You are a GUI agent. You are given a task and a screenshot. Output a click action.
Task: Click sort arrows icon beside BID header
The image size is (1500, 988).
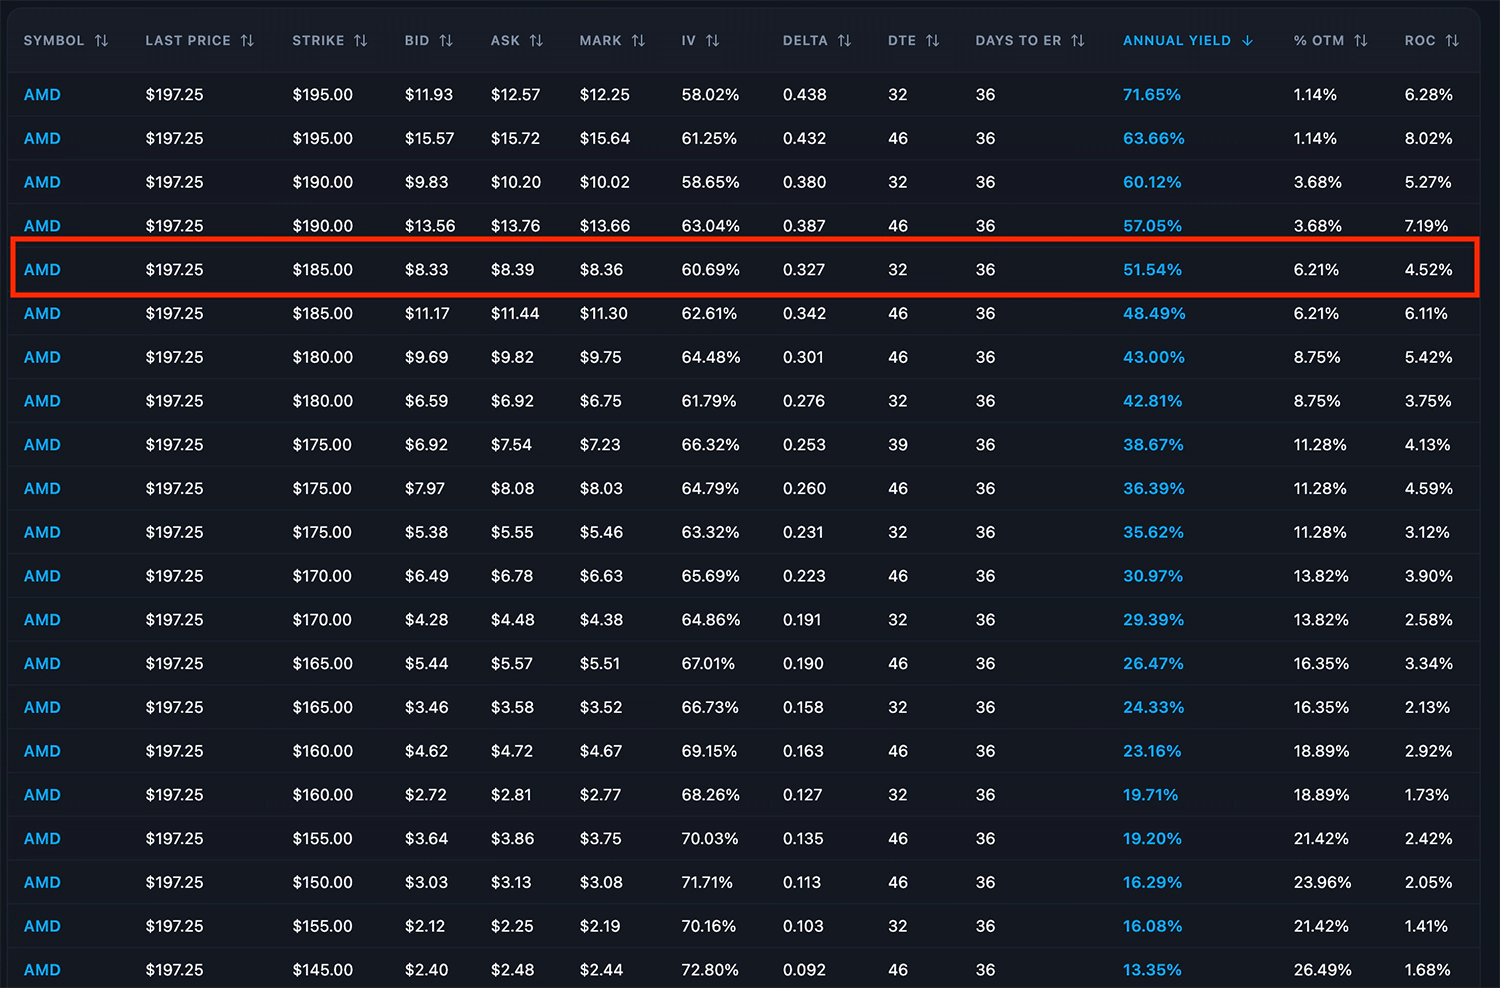446,41
